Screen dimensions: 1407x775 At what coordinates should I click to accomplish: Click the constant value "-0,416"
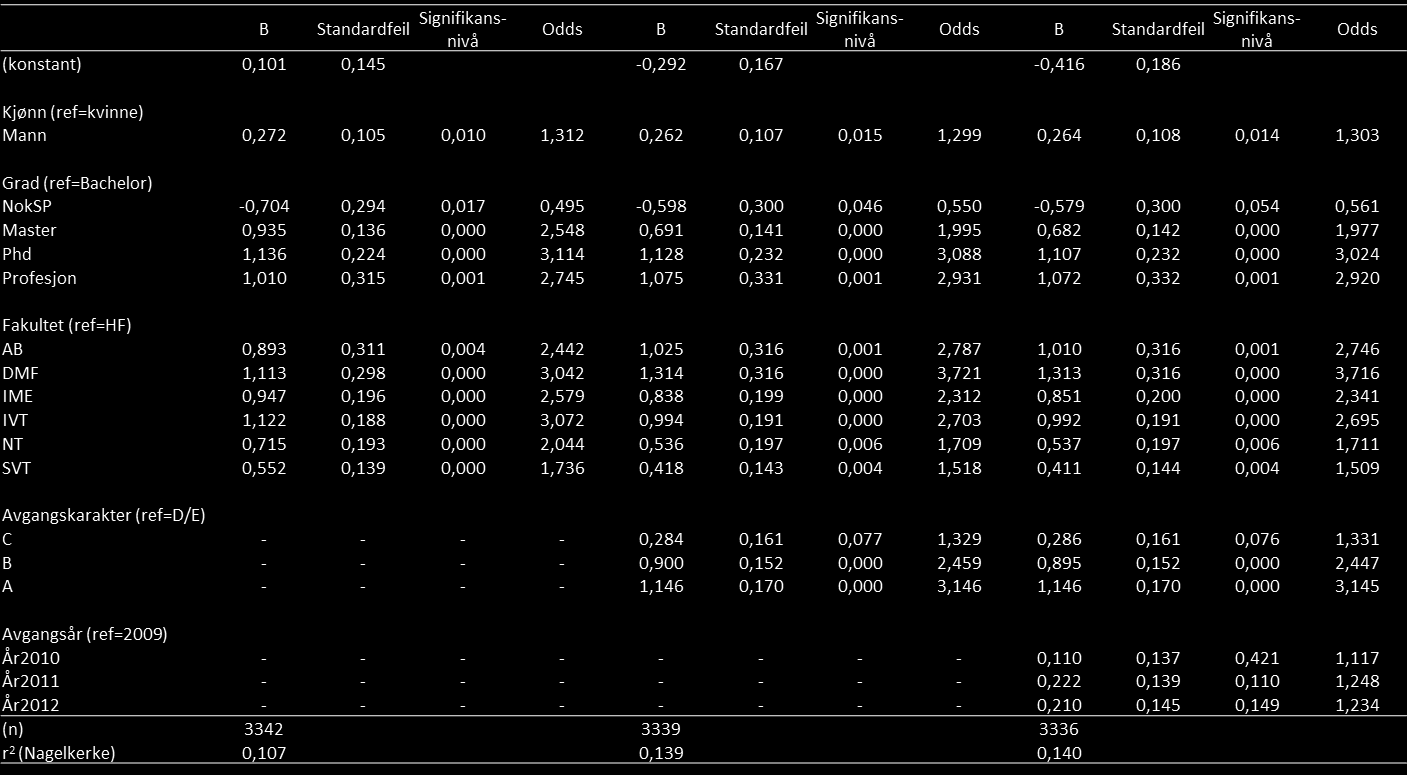[1059, 65]
